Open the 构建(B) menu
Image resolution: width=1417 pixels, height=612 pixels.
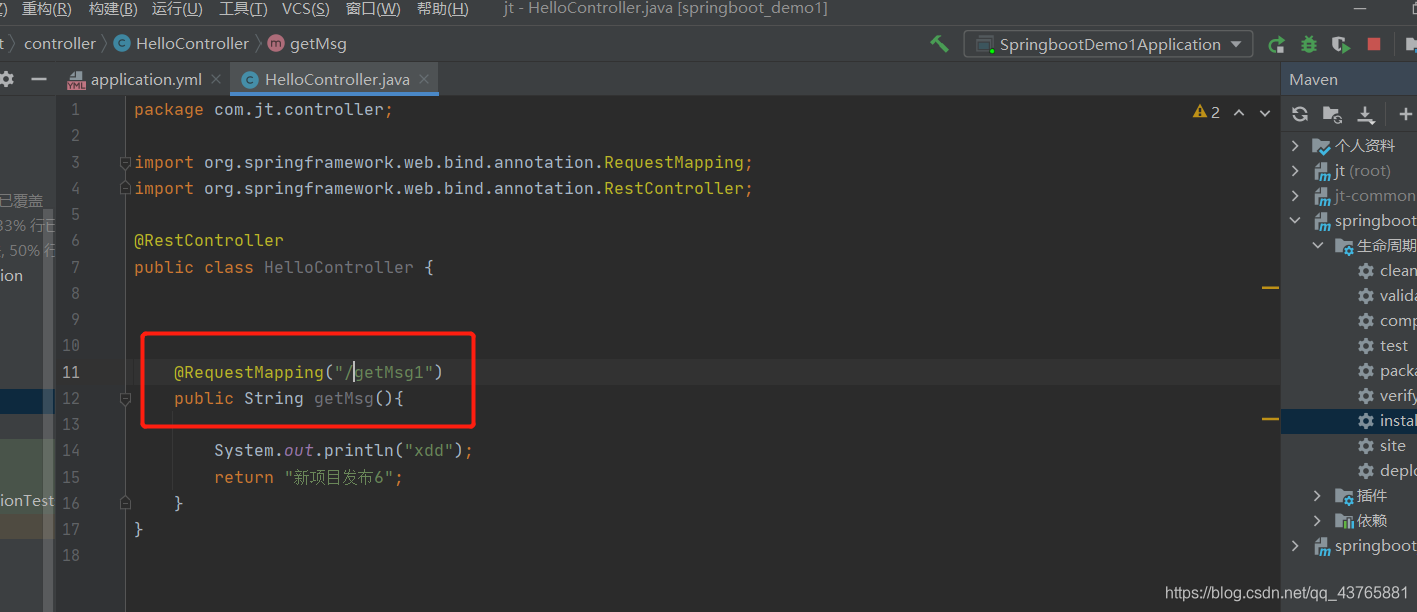tap(113, 9)
